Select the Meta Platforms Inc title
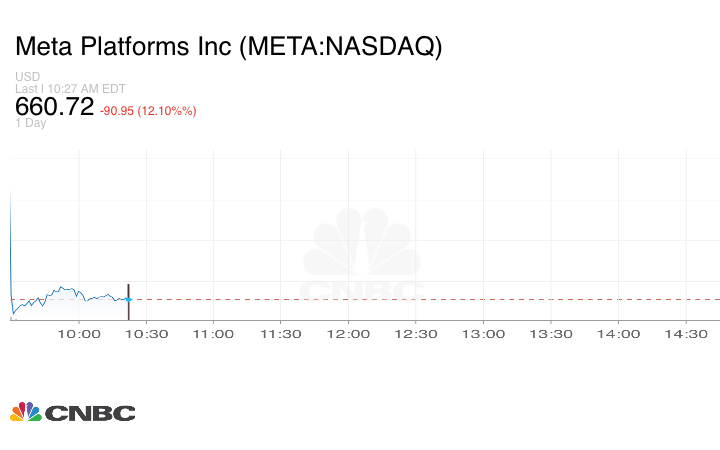 point(228,47)
